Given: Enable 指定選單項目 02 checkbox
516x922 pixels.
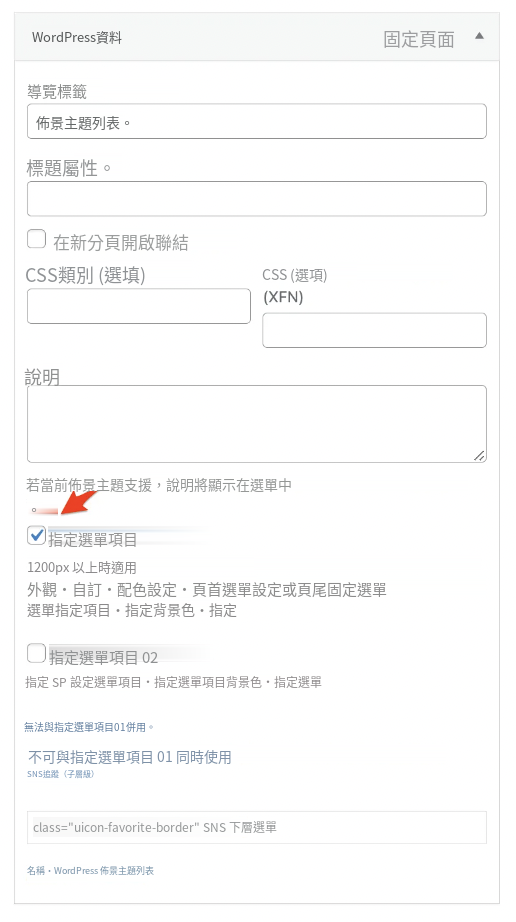Looking at the screenshot, I should pos(36,653).
